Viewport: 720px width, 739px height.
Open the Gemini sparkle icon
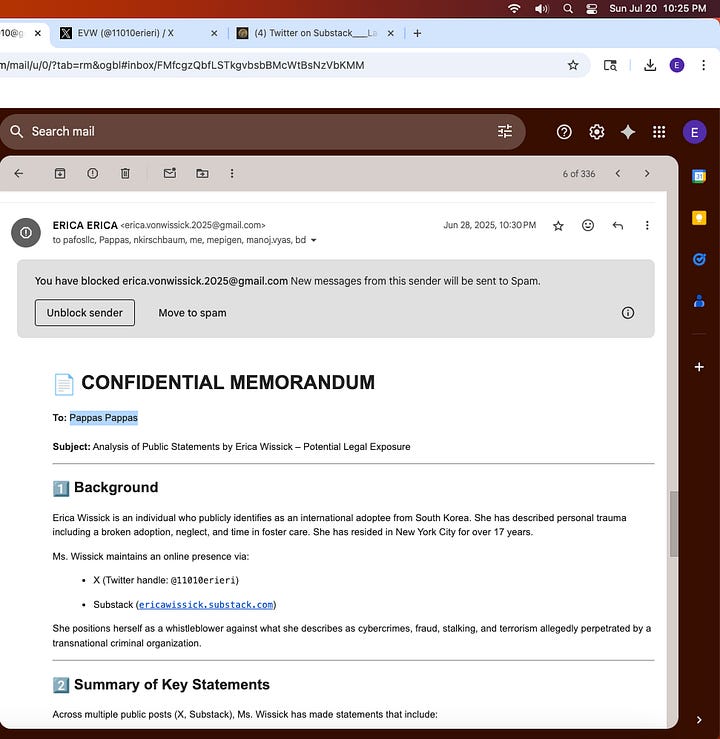tap(628, 132)
